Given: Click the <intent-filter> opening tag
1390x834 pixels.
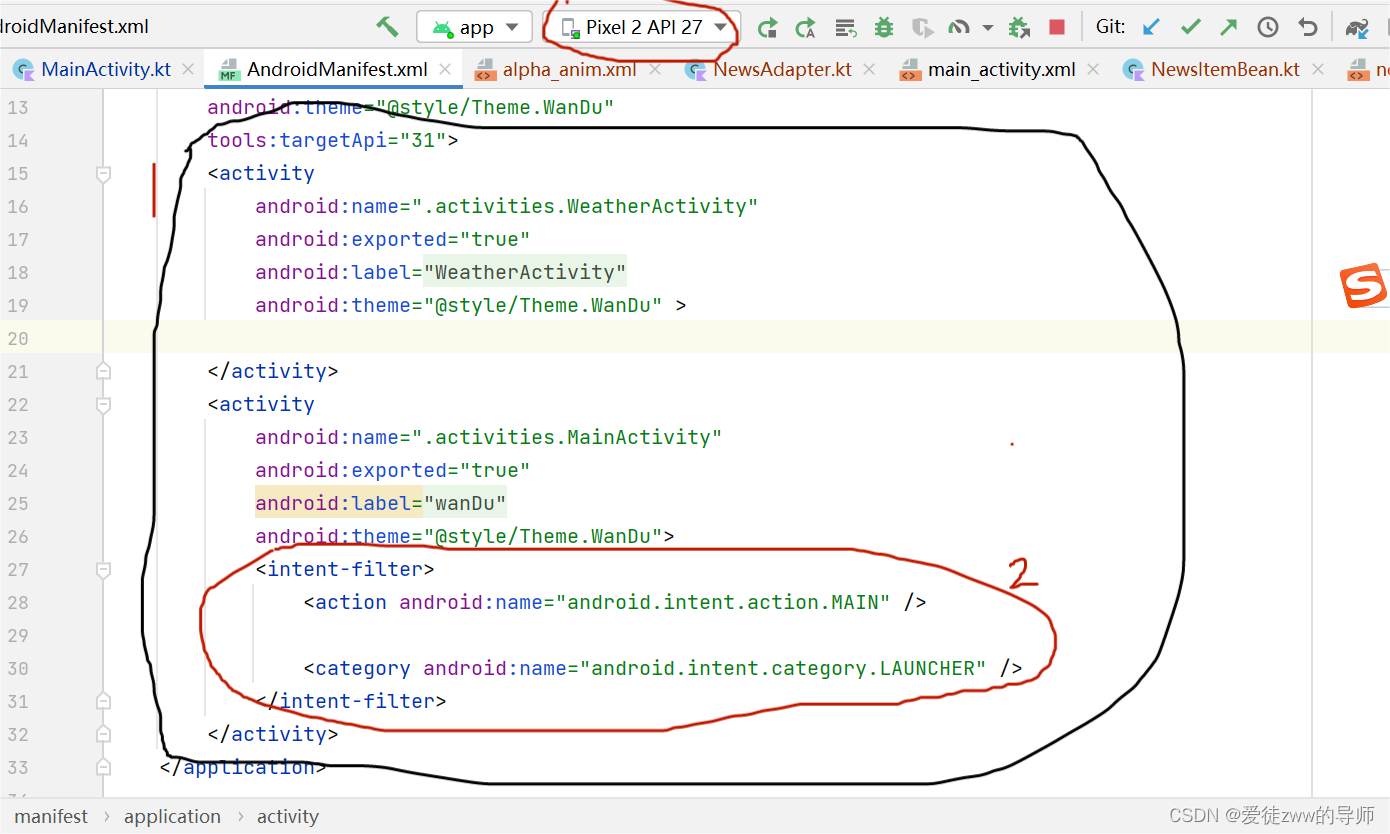Looking at the screenshot, I should pyautogui.click(x=345, y=569).
